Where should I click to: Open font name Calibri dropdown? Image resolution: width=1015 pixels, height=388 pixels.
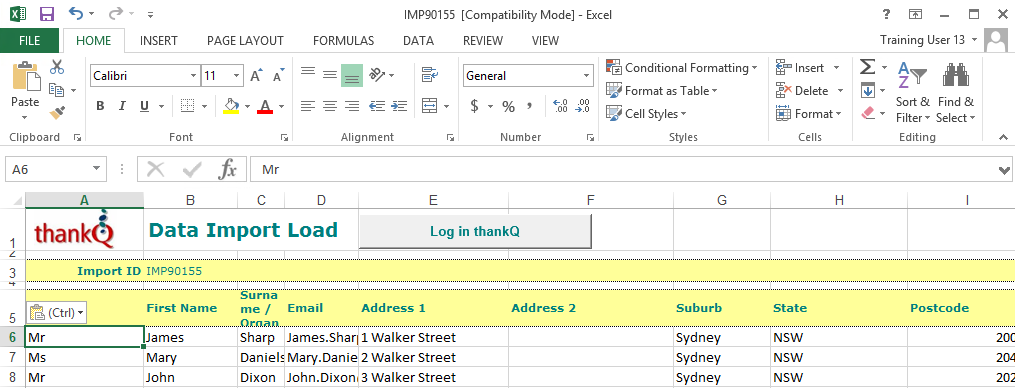click(x=193, y=76)
